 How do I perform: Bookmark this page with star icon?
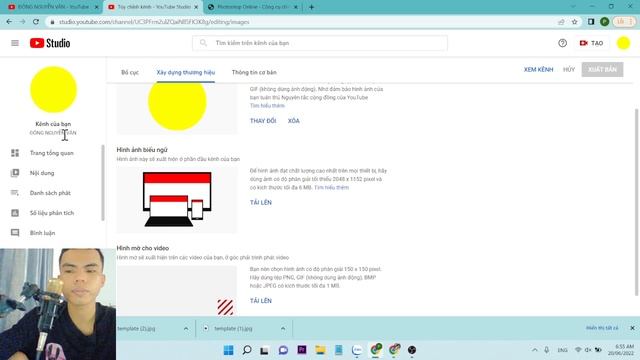click(575, 22)
